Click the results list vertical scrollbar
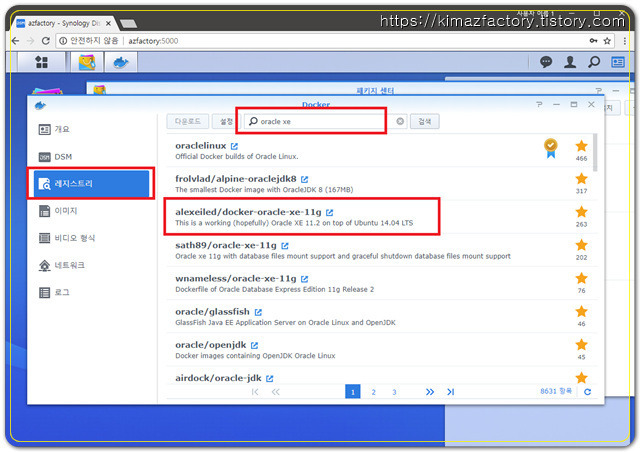 click(595, 152)
